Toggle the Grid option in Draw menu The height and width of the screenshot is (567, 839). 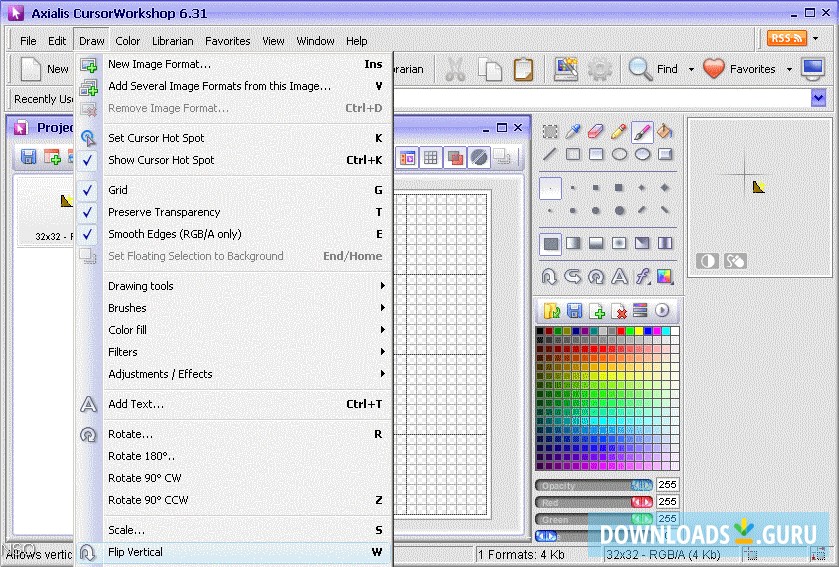click(234, 190)
